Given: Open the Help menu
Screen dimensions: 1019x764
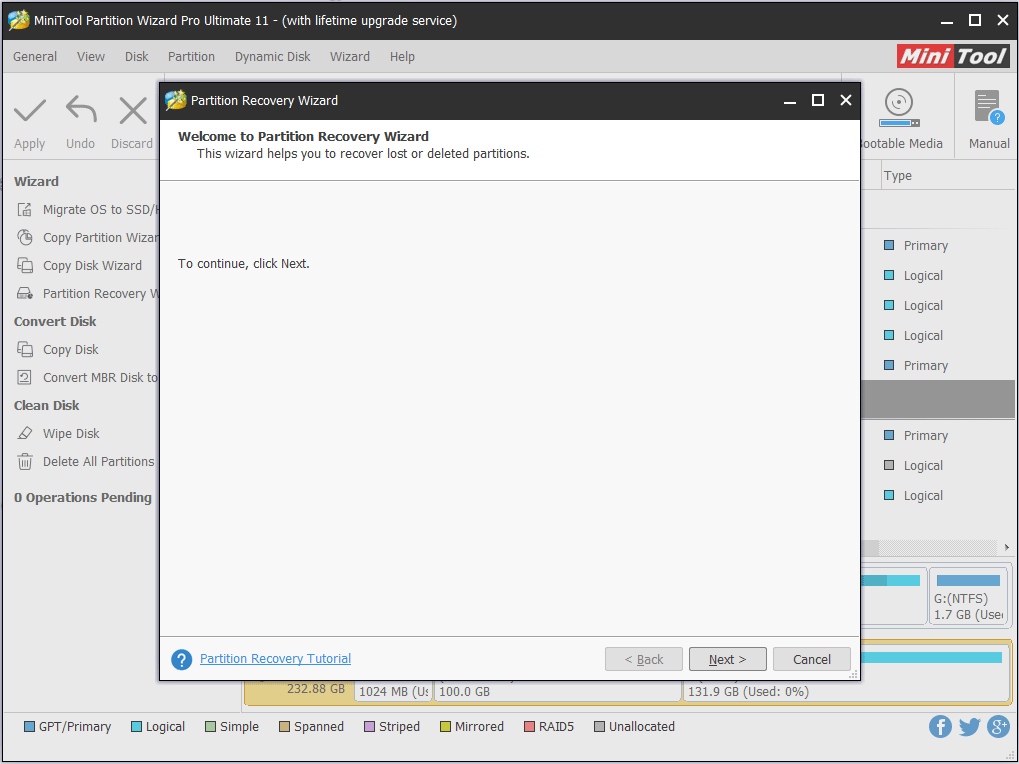Looking at the screenshot, I should (402, 57).
